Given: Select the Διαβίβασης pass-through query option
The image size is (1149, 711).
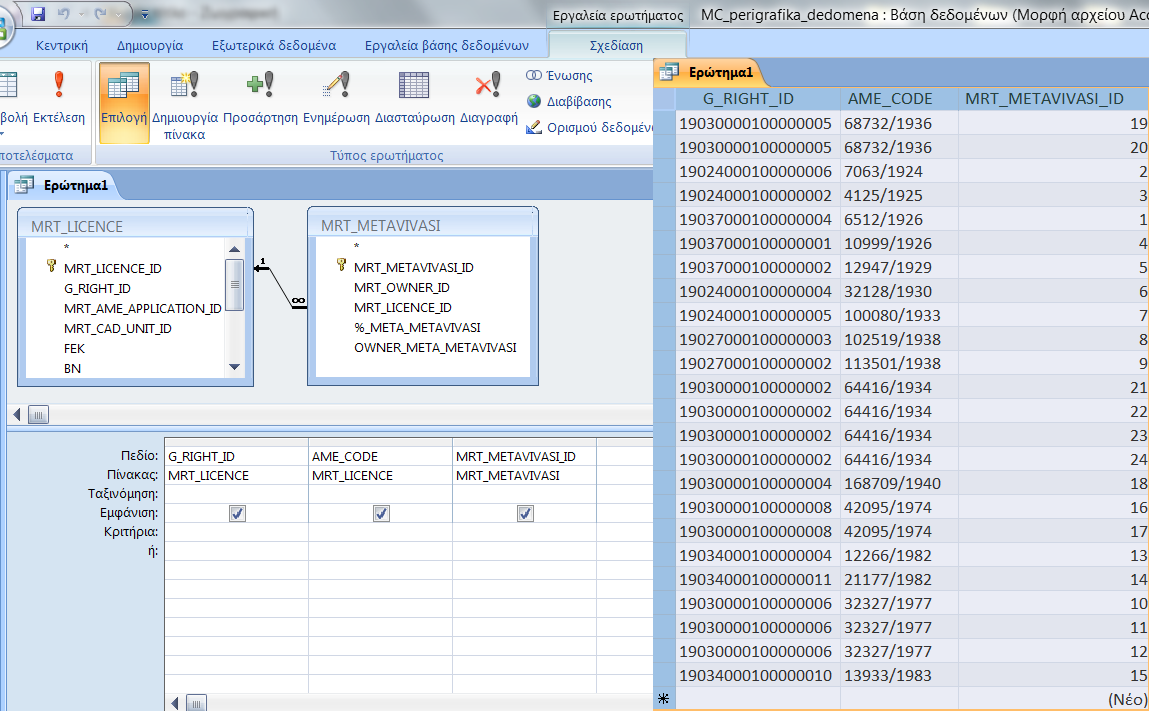Looking at the screenshot, I should pyautogui.click(x=569, y=101).
